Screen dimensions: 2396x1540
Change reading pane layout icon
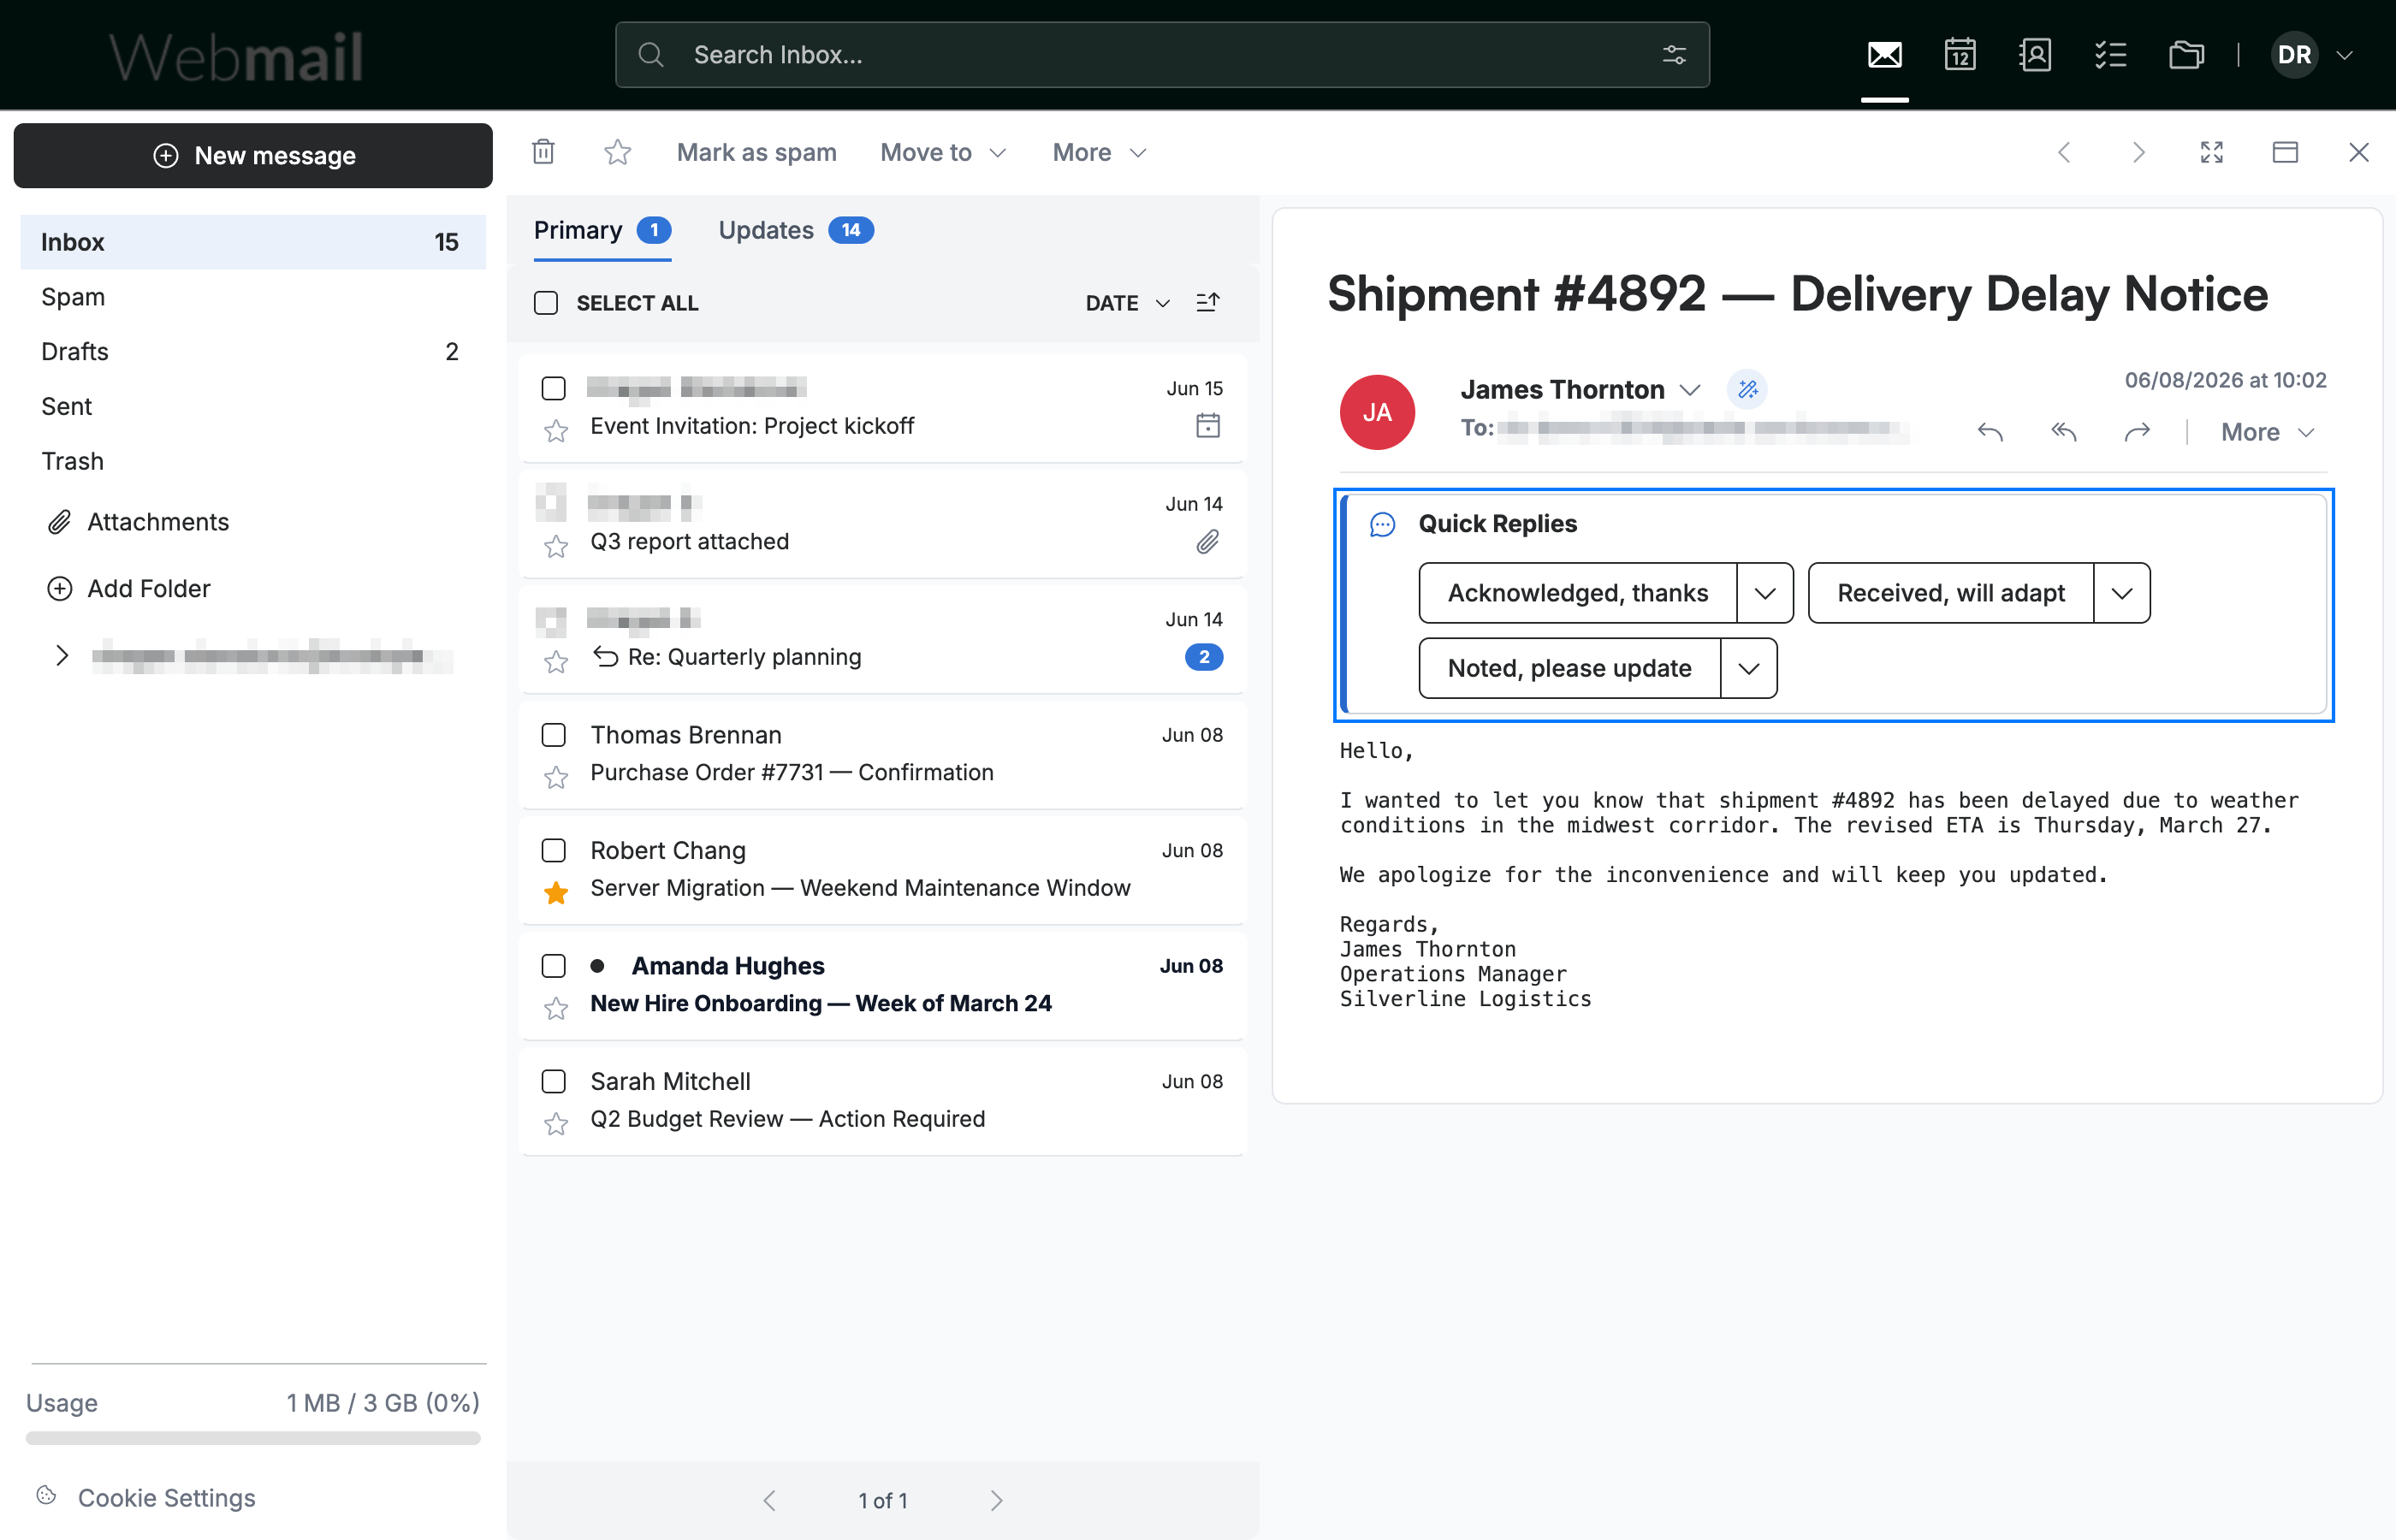coord(2285,152)
